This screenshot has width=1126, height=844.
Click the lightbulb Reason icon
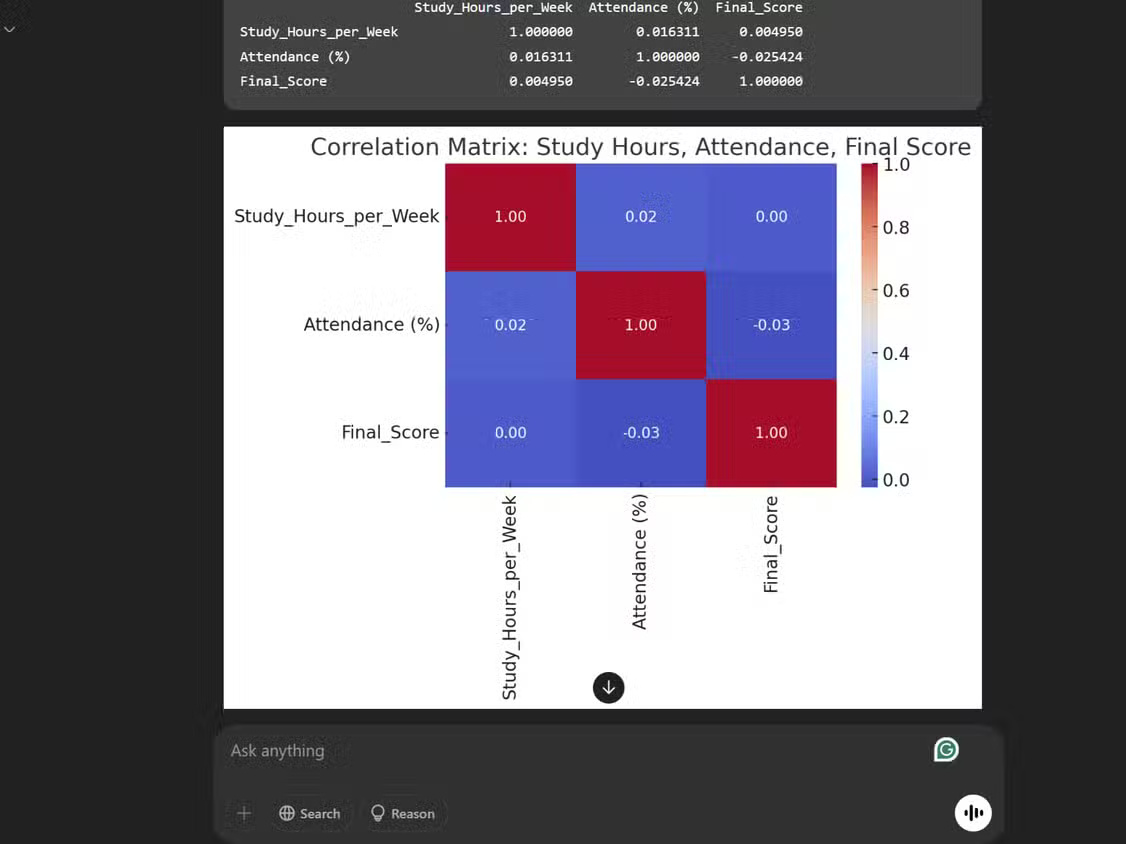point(378,813)
